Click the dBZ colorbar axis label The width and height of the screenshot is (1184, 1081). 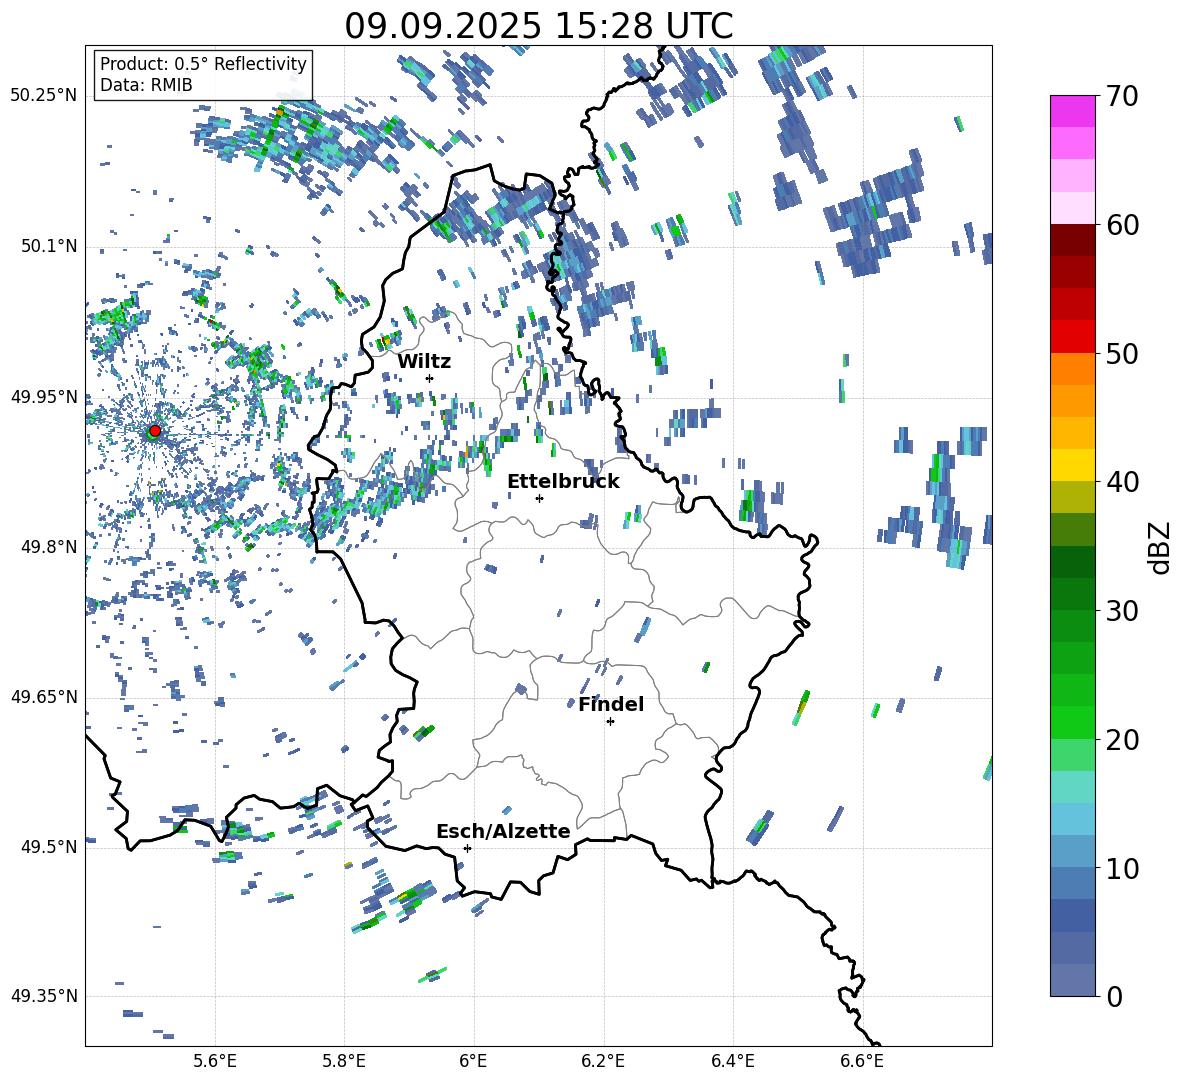point(1161,547)
